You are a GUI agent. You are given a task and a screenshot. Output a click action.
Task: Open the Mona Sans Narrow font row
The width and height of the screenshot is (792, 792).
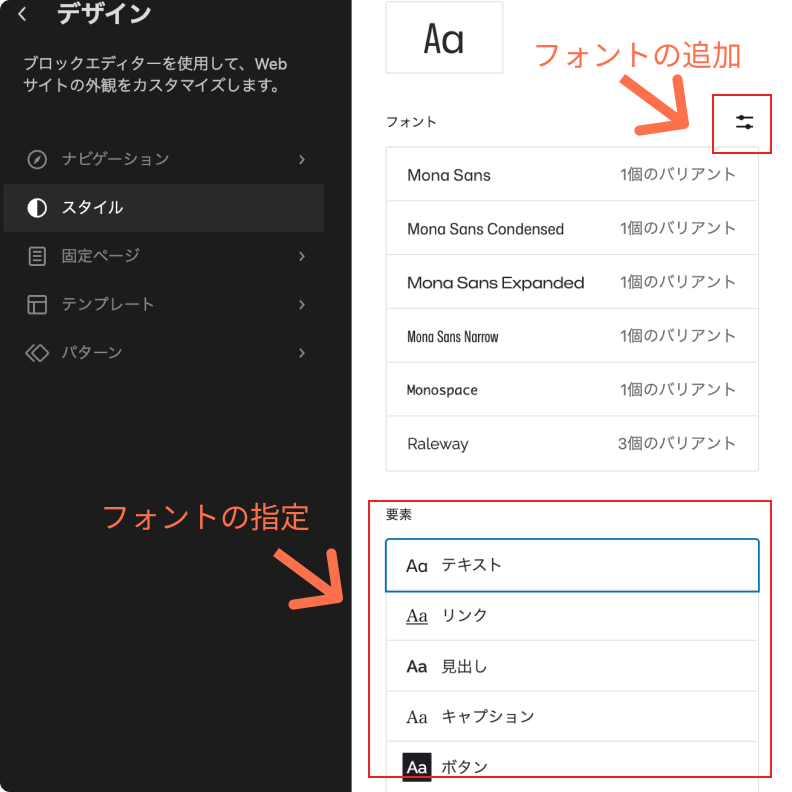coord(572,336)
